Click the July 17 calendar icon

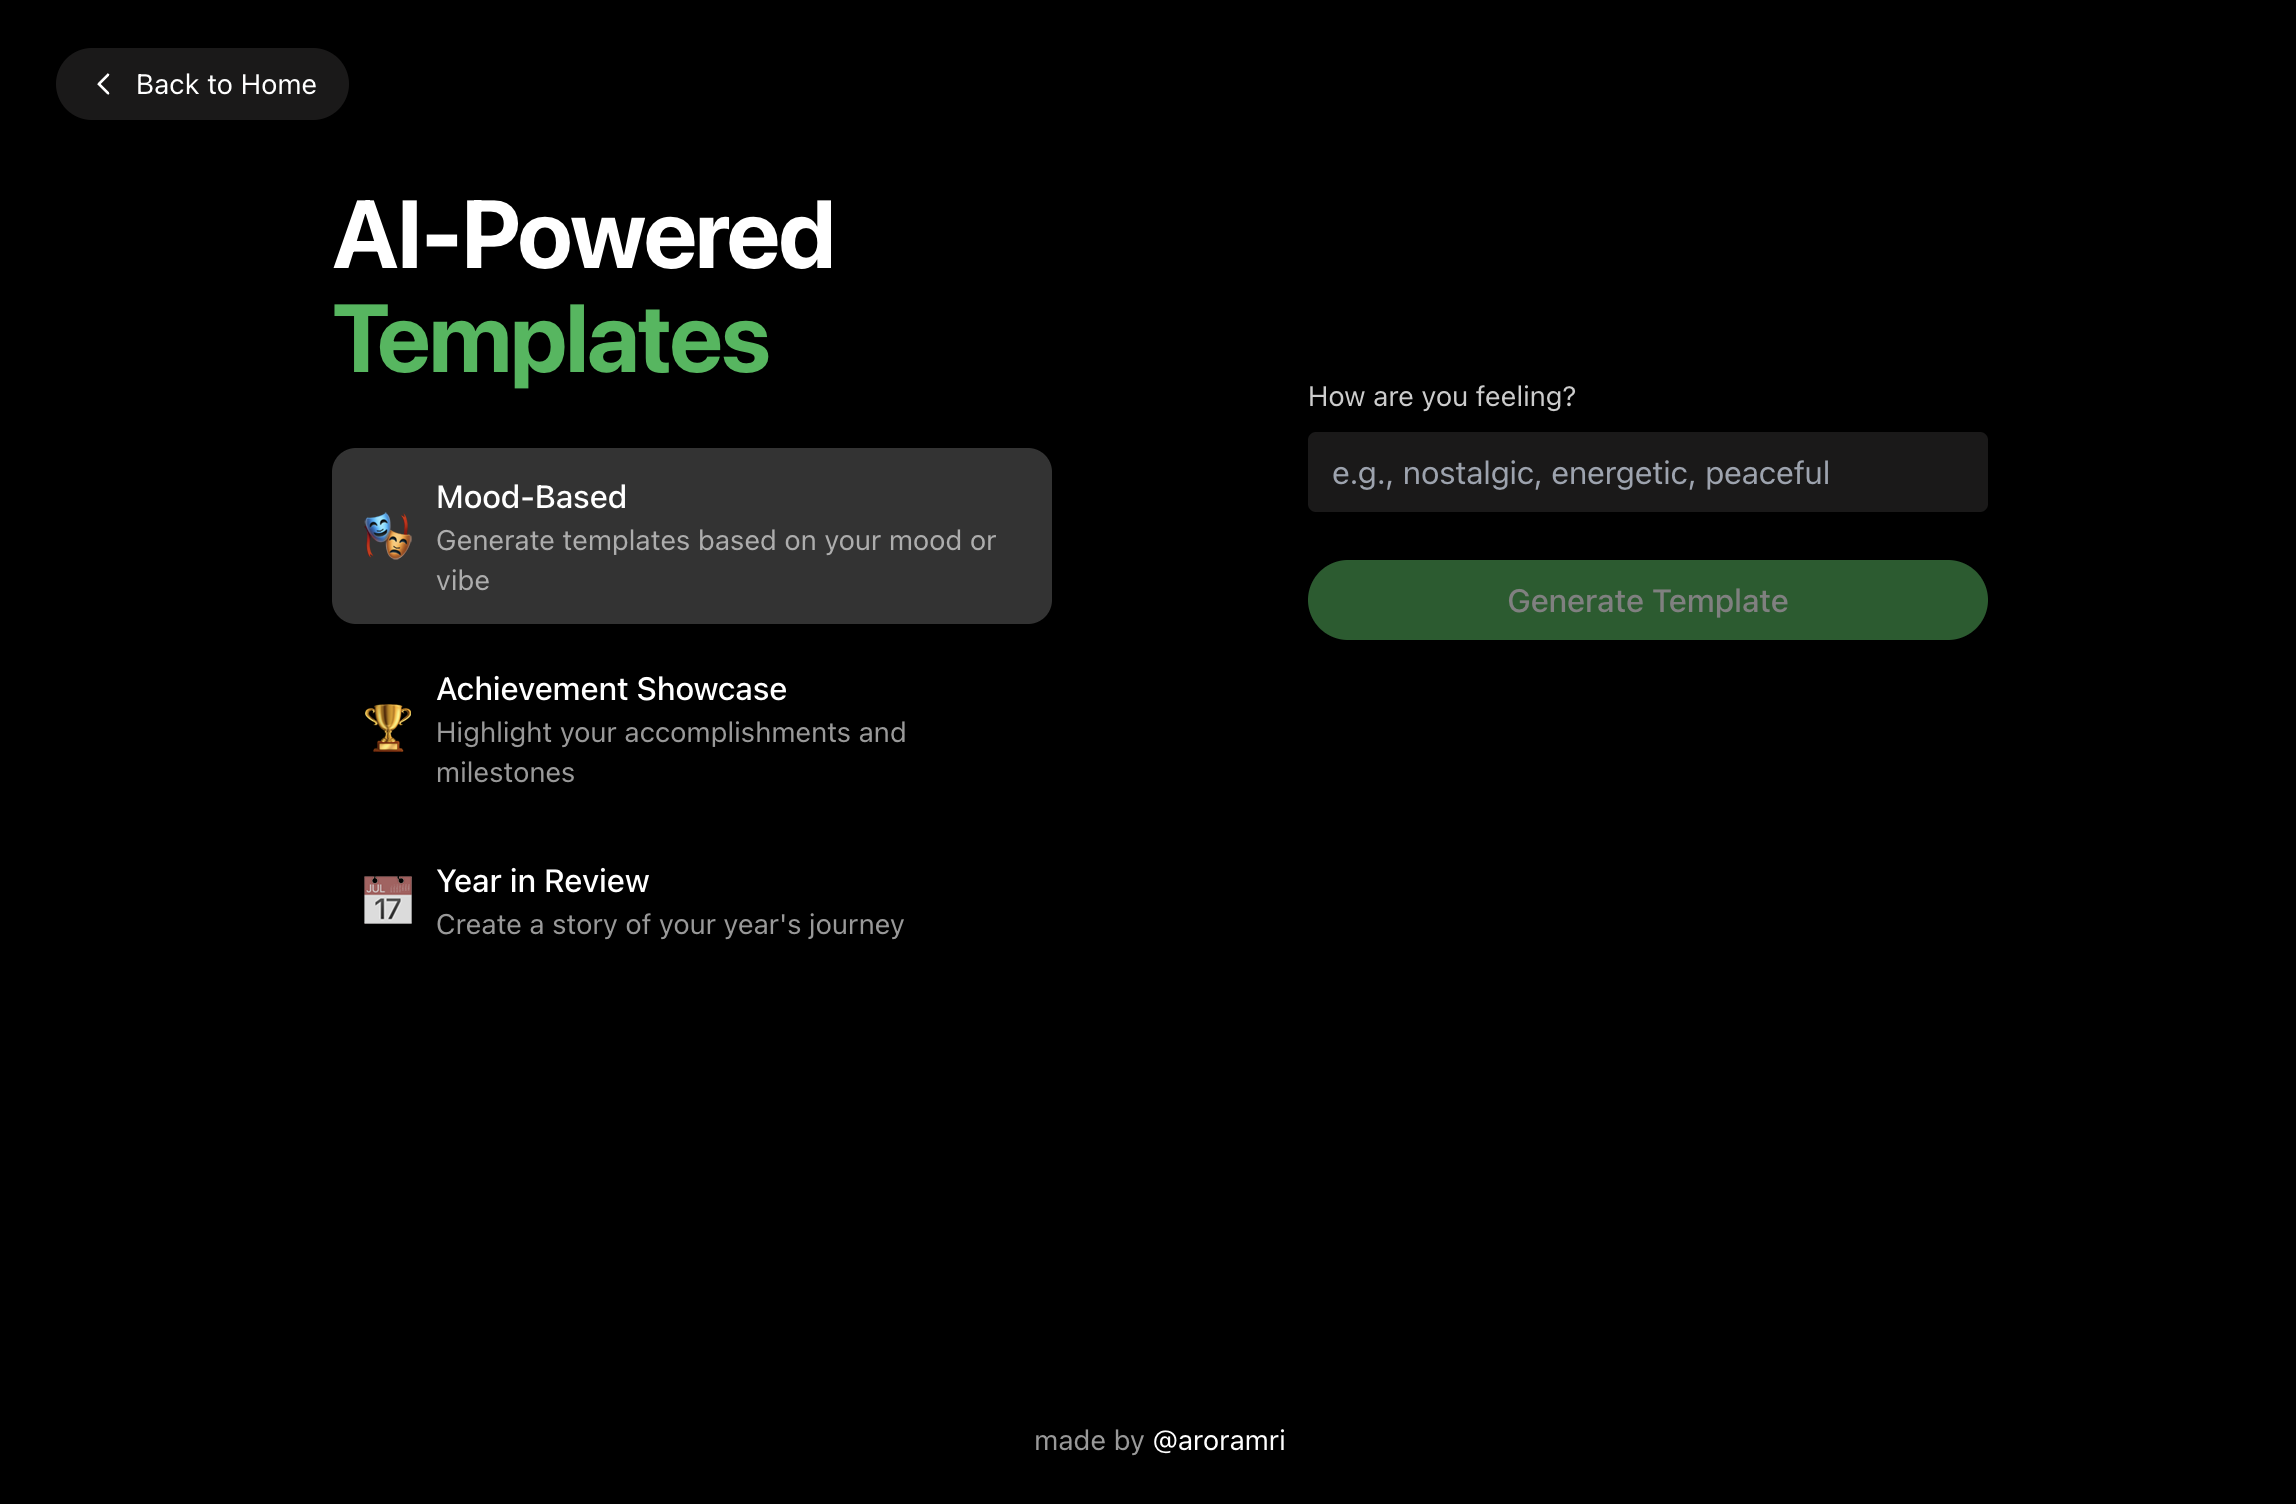point(388,900)
